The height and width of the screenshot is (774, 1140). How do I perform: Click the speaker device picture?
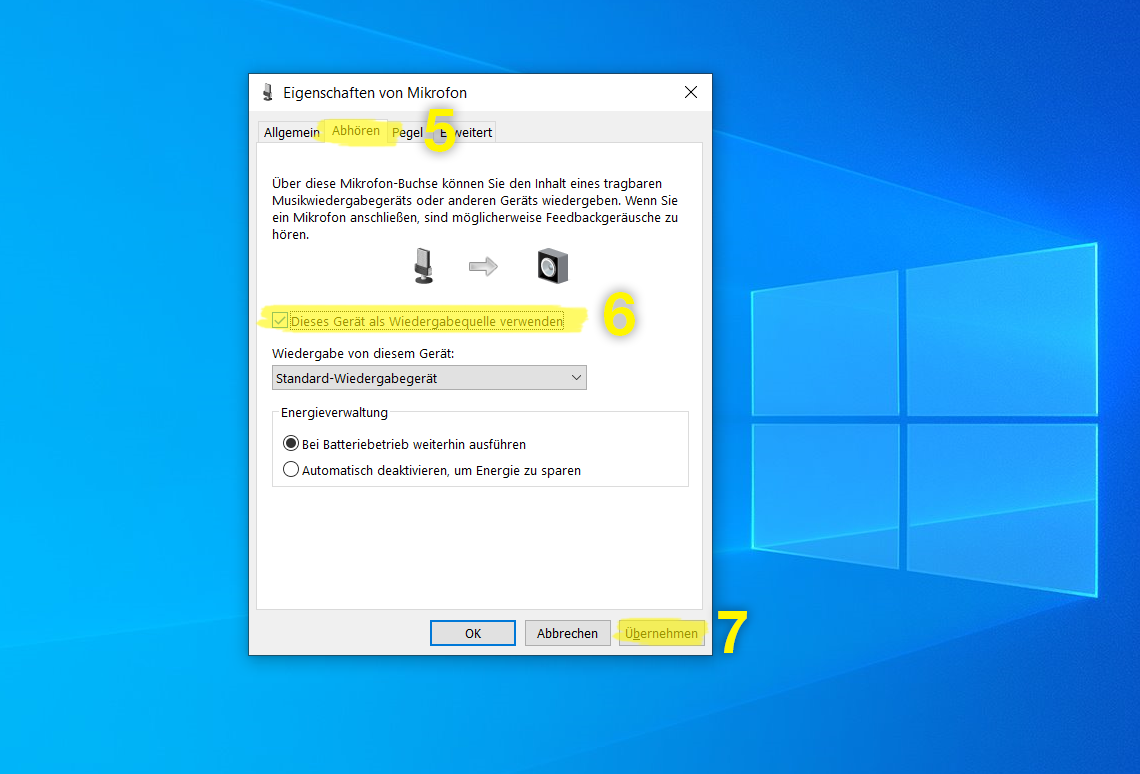[x=553, y=265]
